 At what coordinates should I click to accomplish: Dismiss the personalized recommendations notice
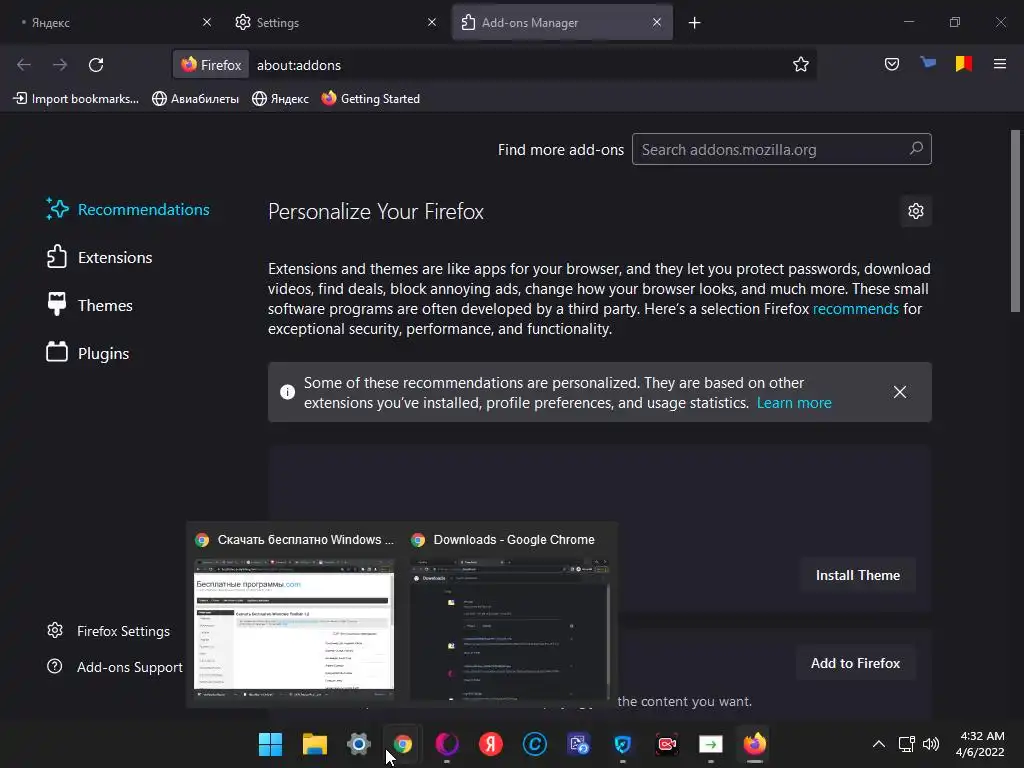click(899, 392)
